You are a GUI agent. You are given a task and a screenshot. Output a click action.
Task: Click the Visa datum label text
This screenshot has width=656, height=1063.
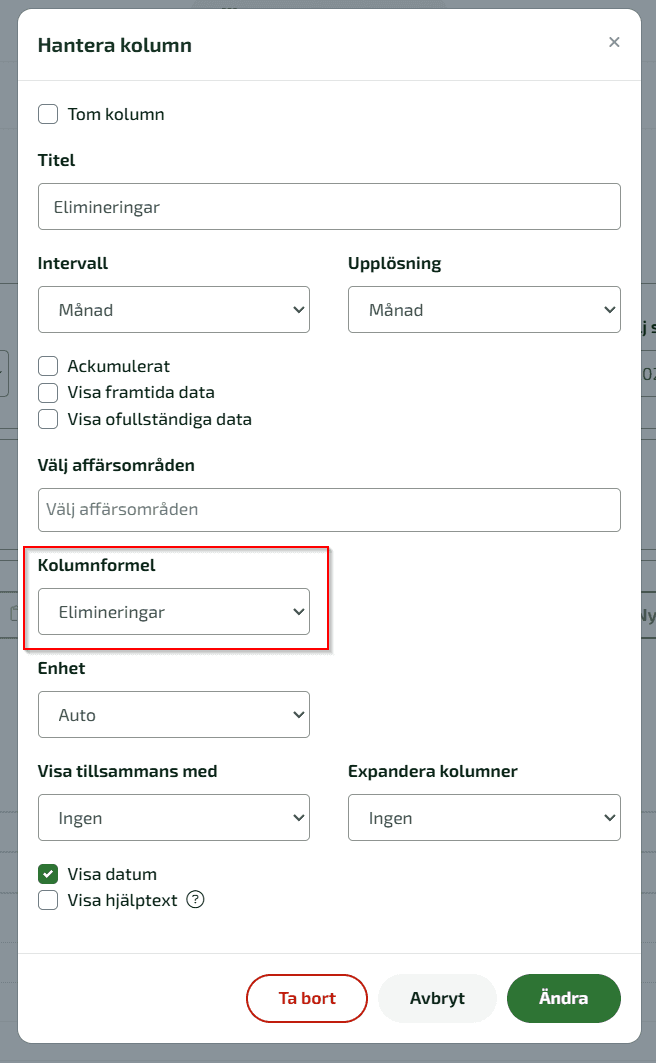pos(112,874)
